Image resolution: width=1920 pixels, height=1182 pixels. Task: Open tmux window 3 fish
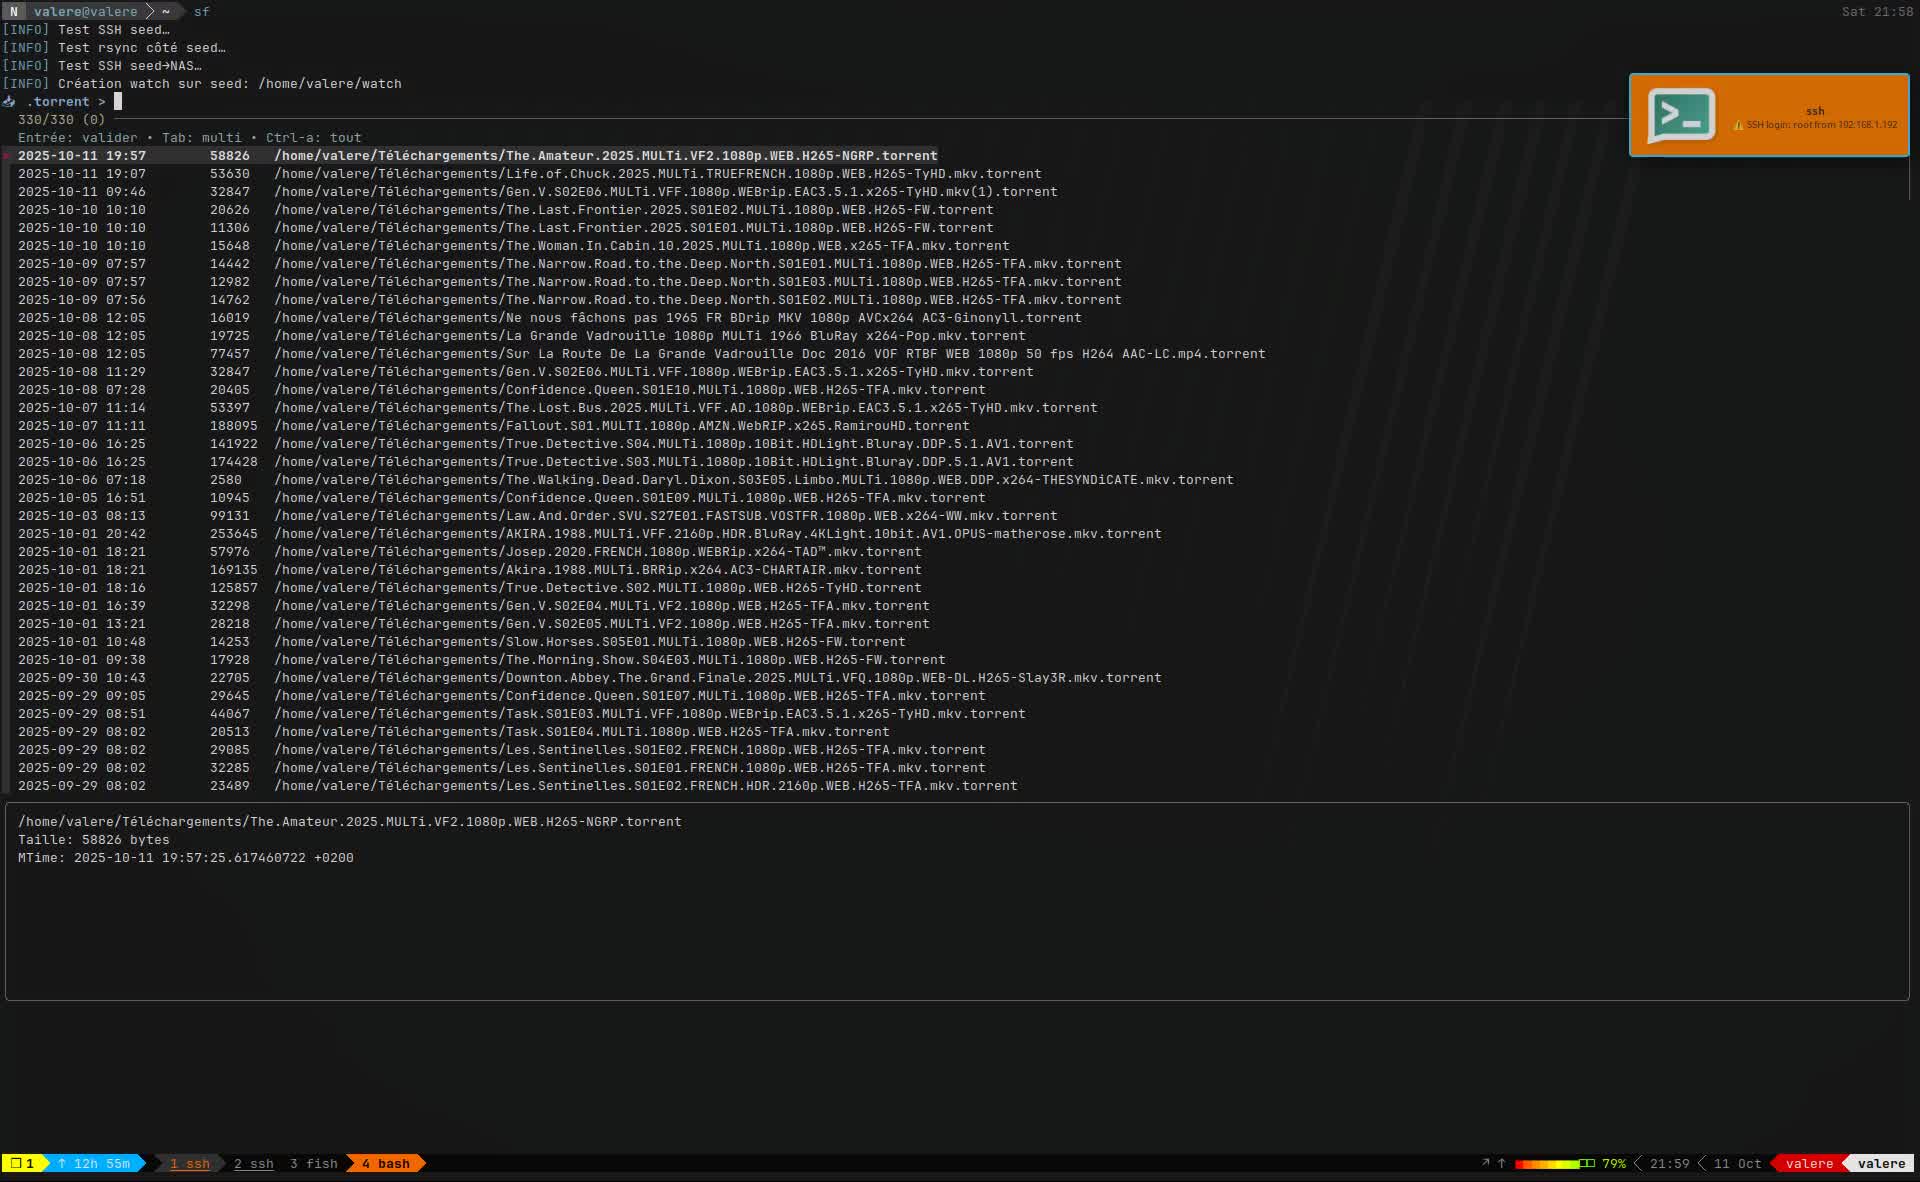pyautogui.click(x=313, y=1163)
